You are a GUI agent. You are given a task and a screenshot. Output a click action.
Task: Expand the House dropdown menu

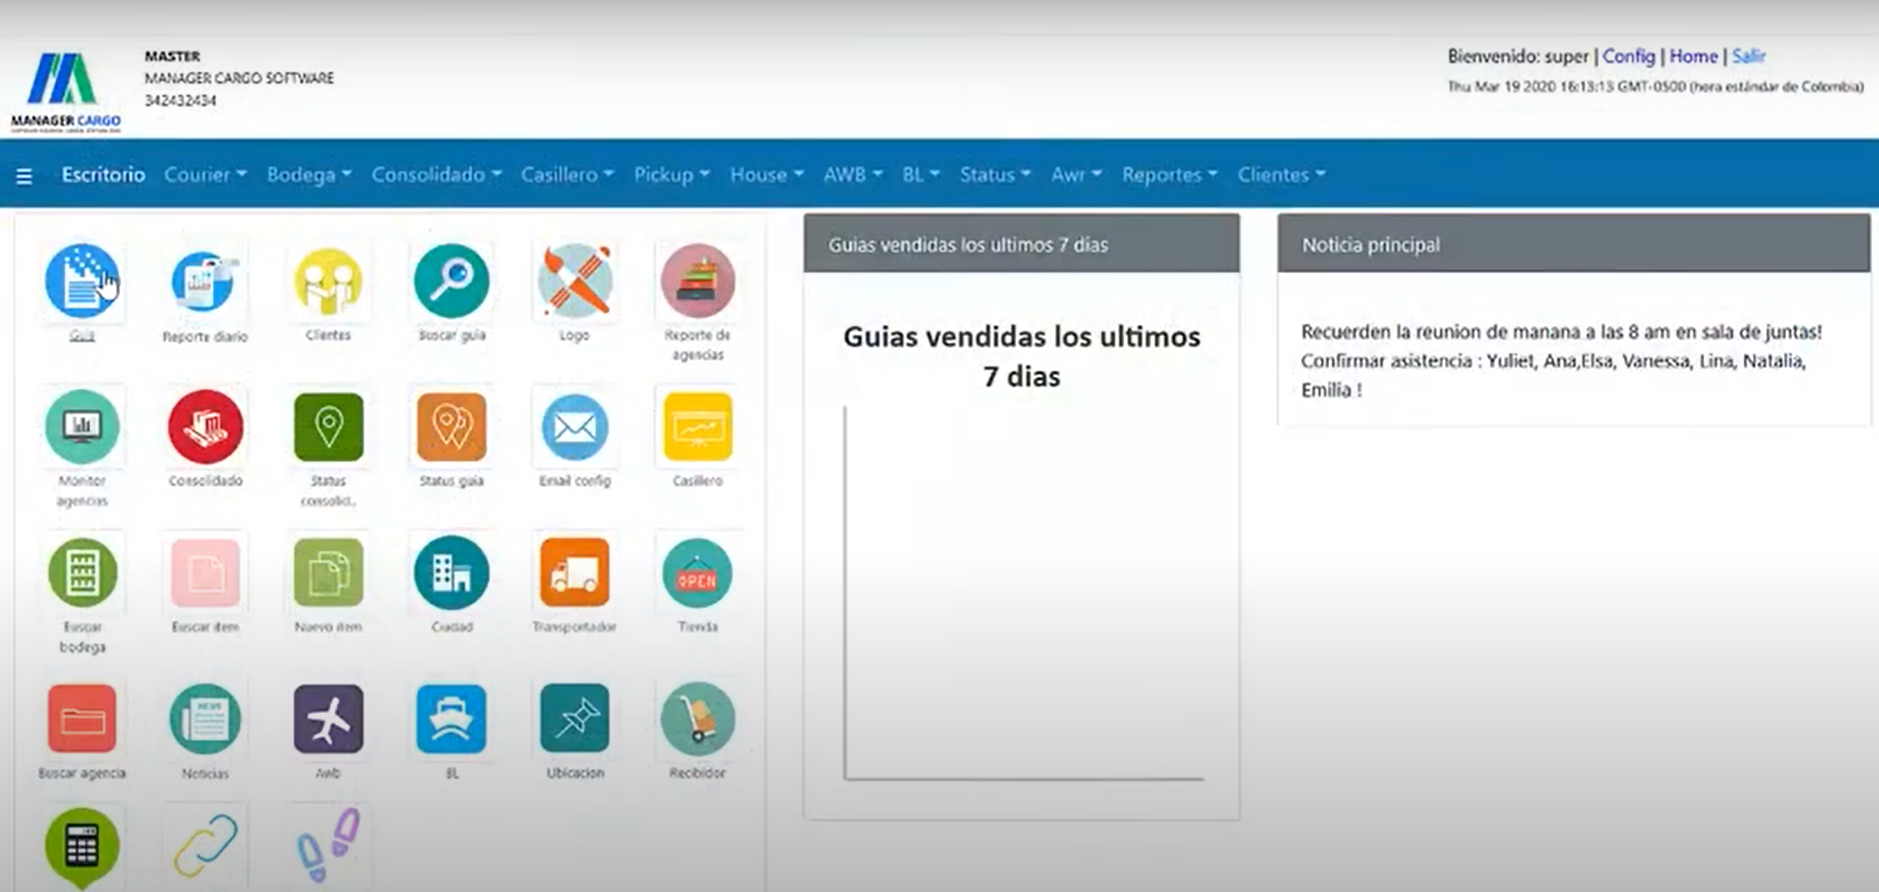767,174
